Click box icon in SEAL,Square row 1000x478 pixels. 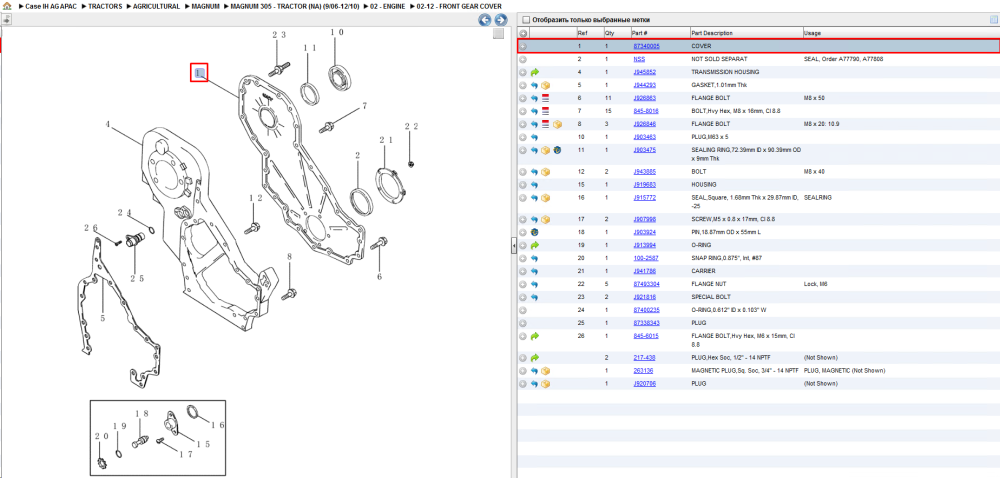545,198
